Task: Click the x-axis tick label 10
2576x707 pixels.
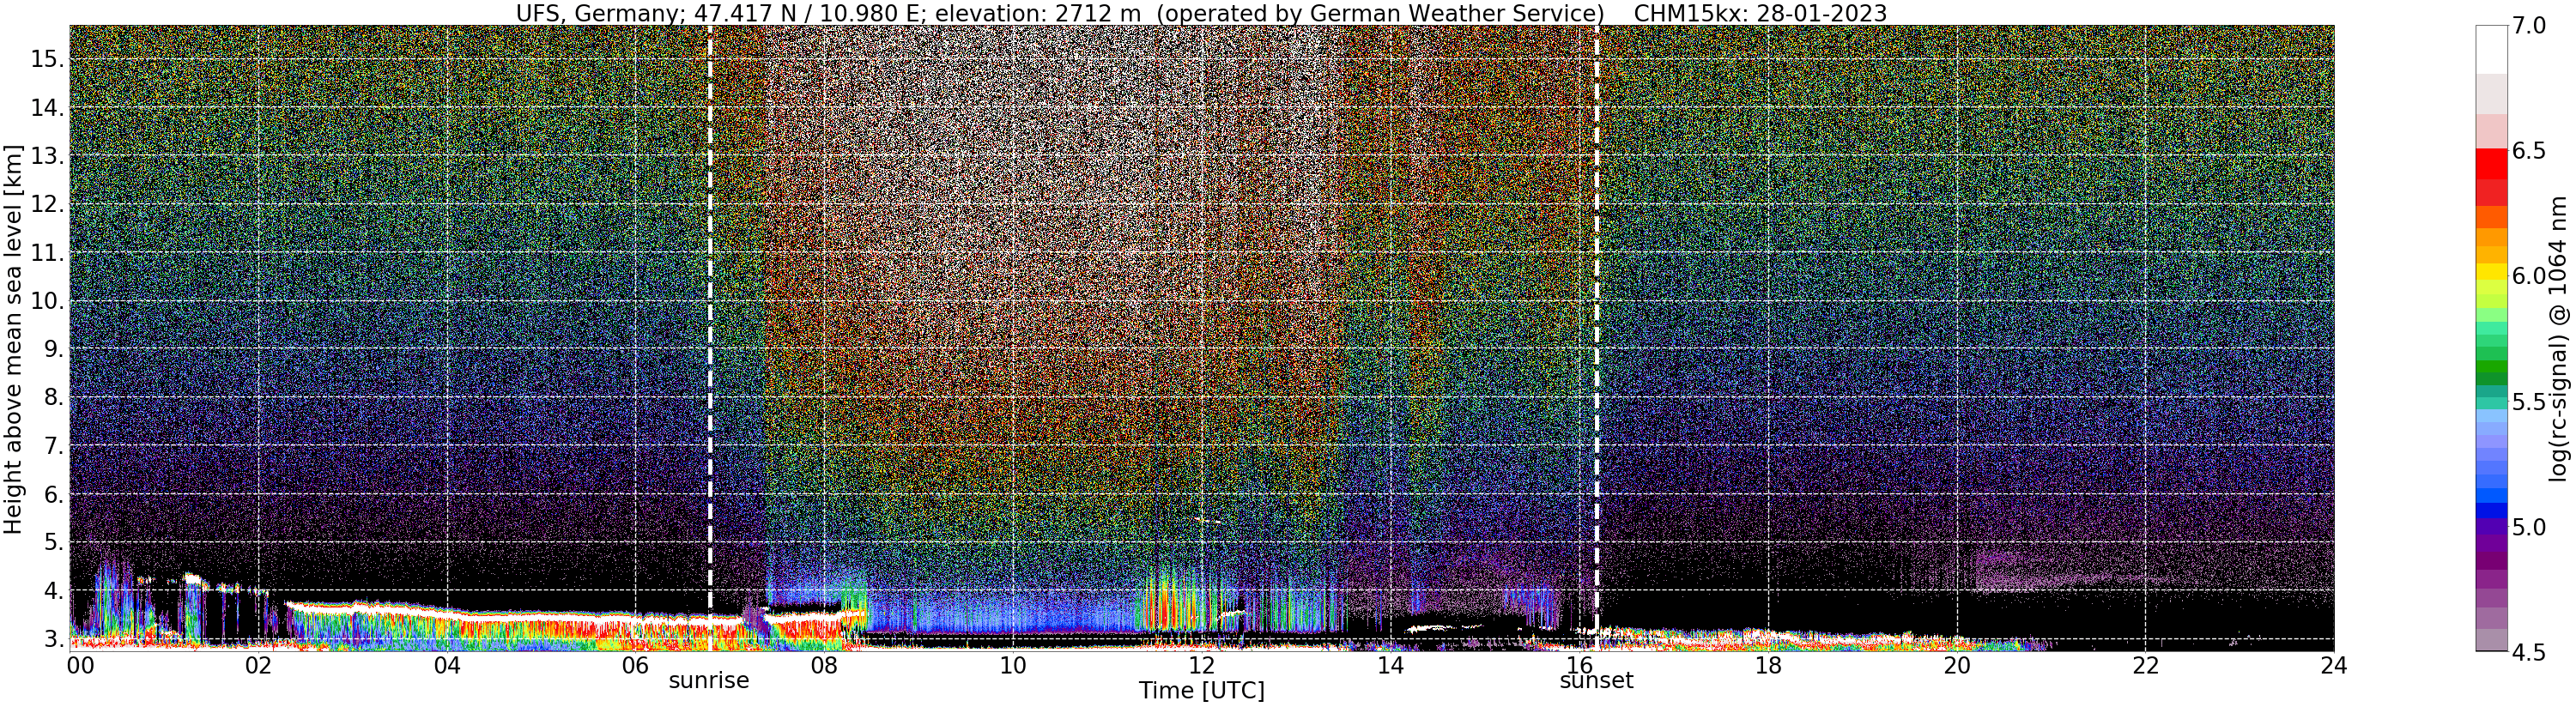Action: [x=1013, y=666]
